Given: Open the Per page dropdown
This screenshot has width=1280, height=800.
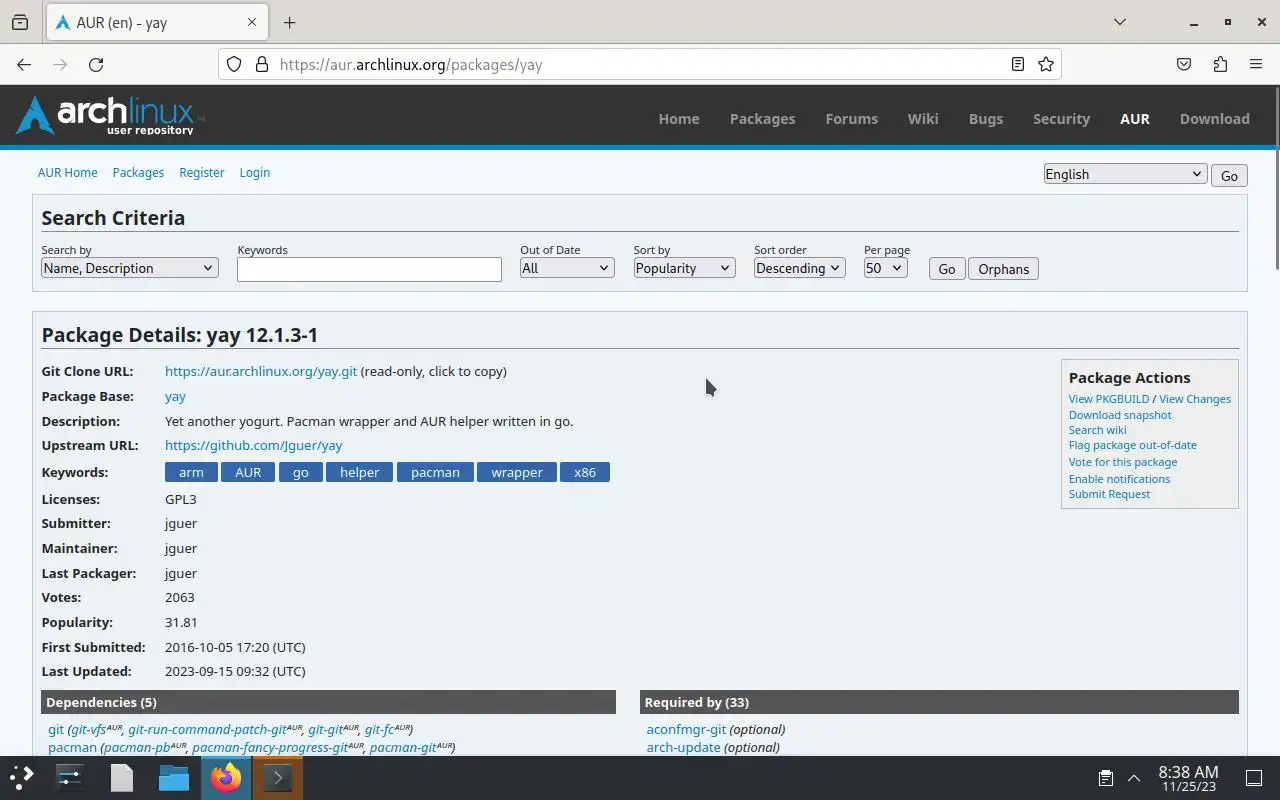Looking at the screenshot, I should (x=885, y=268).
